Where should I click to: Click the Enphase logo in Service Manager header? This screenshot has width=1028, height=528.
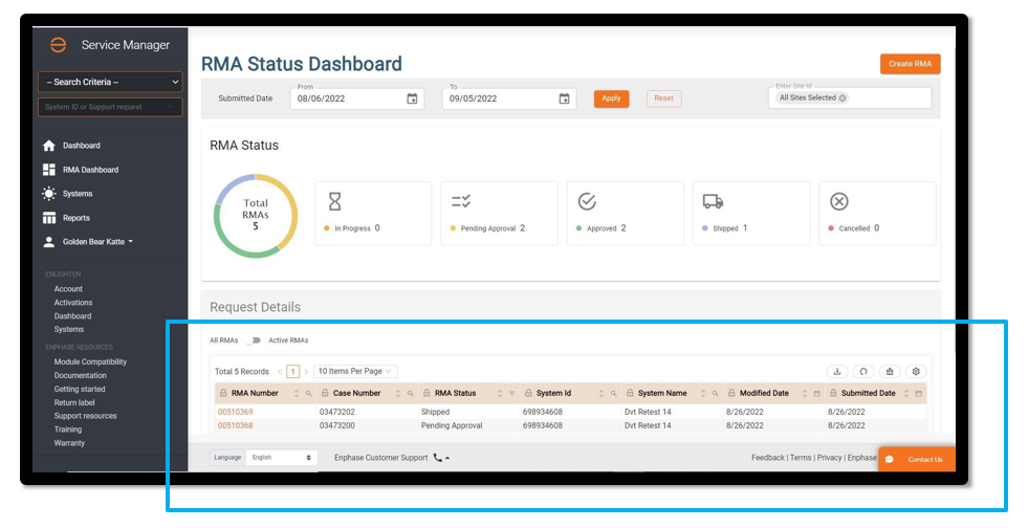coord(58,45)
